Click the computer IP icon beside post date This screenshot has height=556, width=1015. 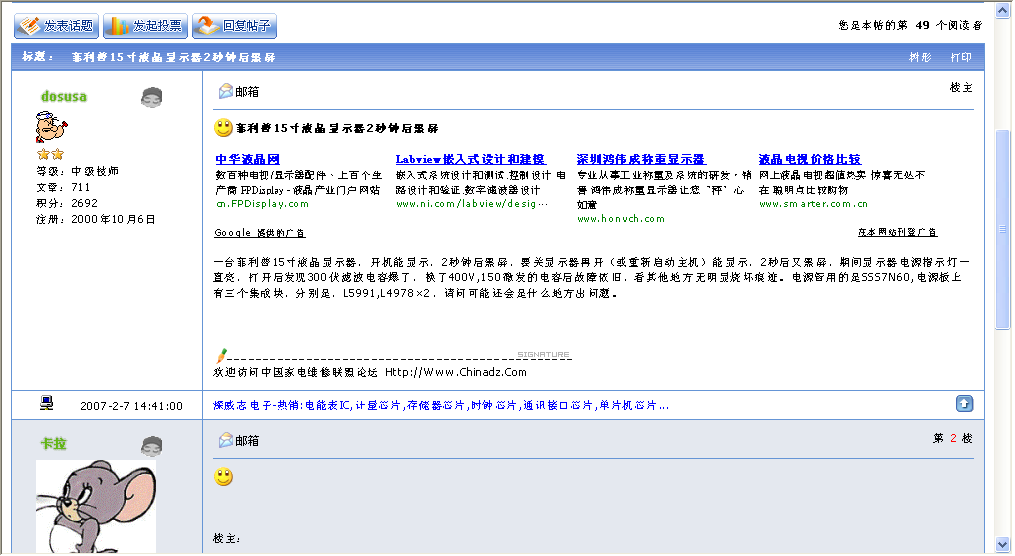46,404
